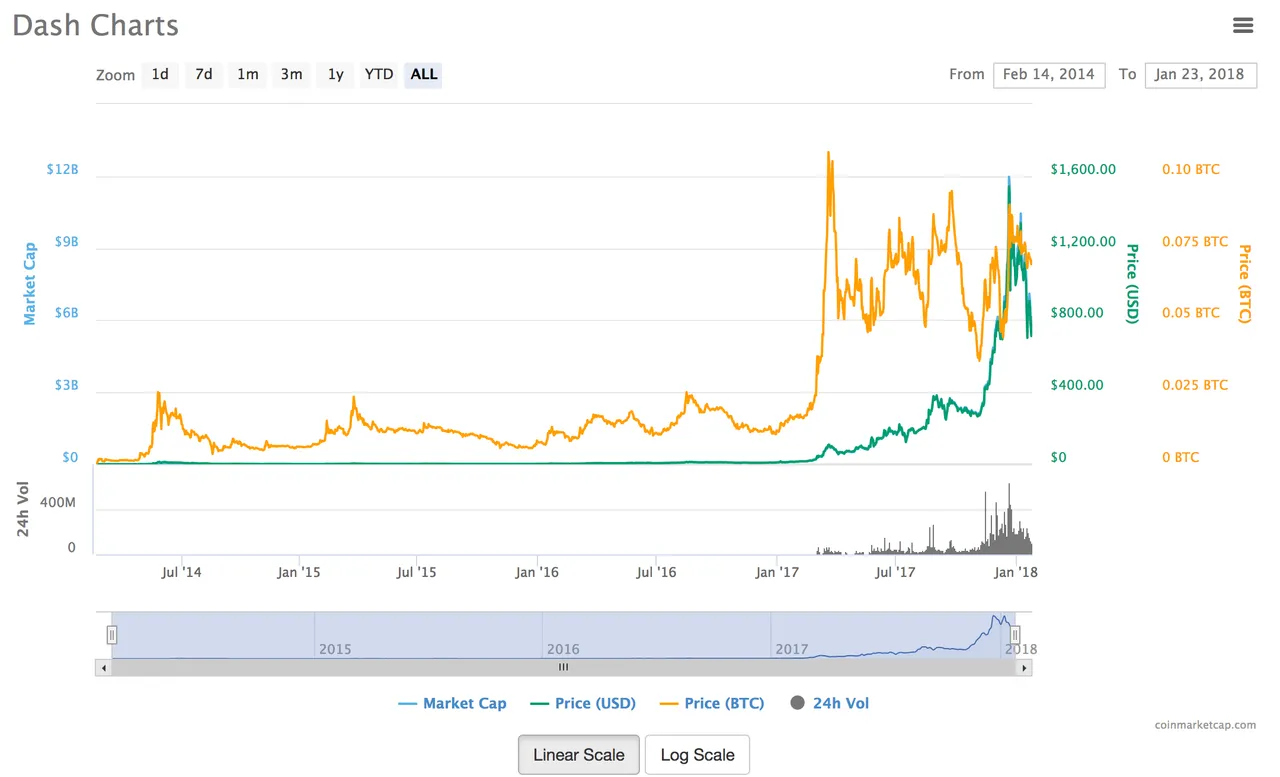Click the 2017 label in the navigator
1280x777 pixels.
click(x=791, y=649)
